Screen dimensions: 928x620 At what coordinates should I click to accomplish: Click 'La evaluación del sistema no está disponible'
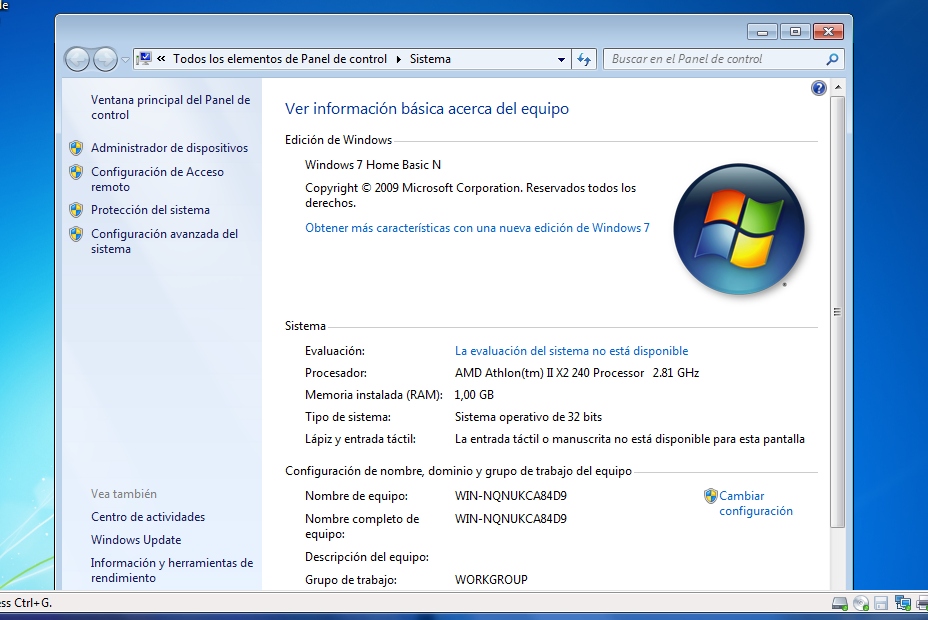(x=571, y=351)
